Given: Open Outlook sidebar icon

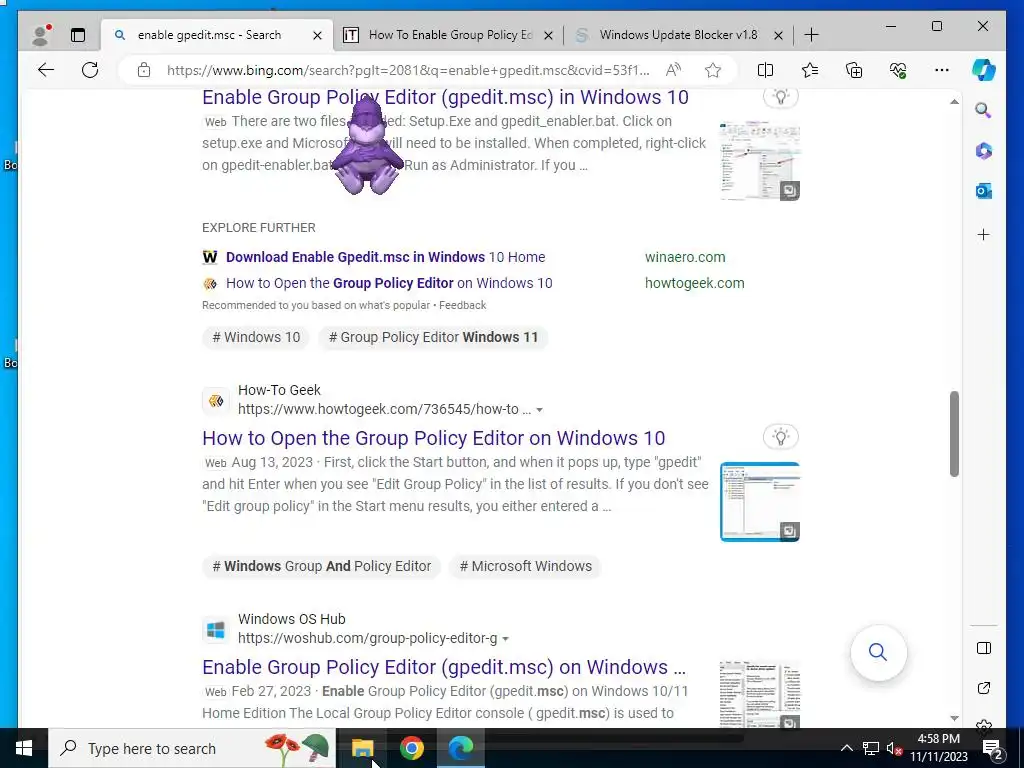Looking at the screenshot, I should (x=984, y=191).
